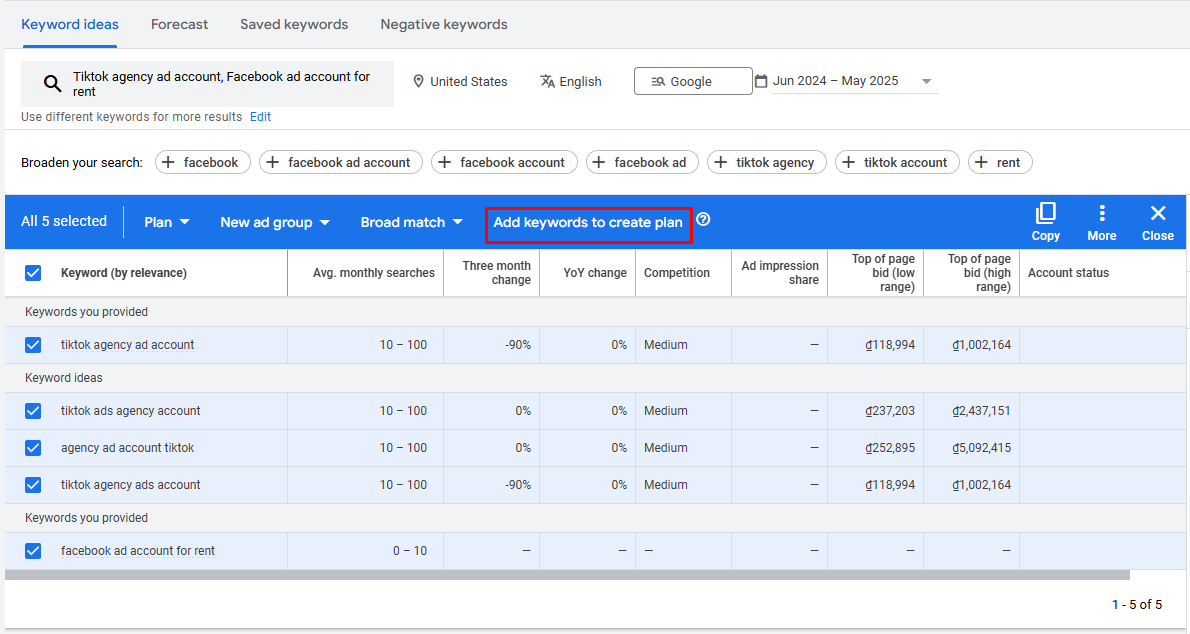Click plus icon on 'tiktok account' chip

(848, 162)
